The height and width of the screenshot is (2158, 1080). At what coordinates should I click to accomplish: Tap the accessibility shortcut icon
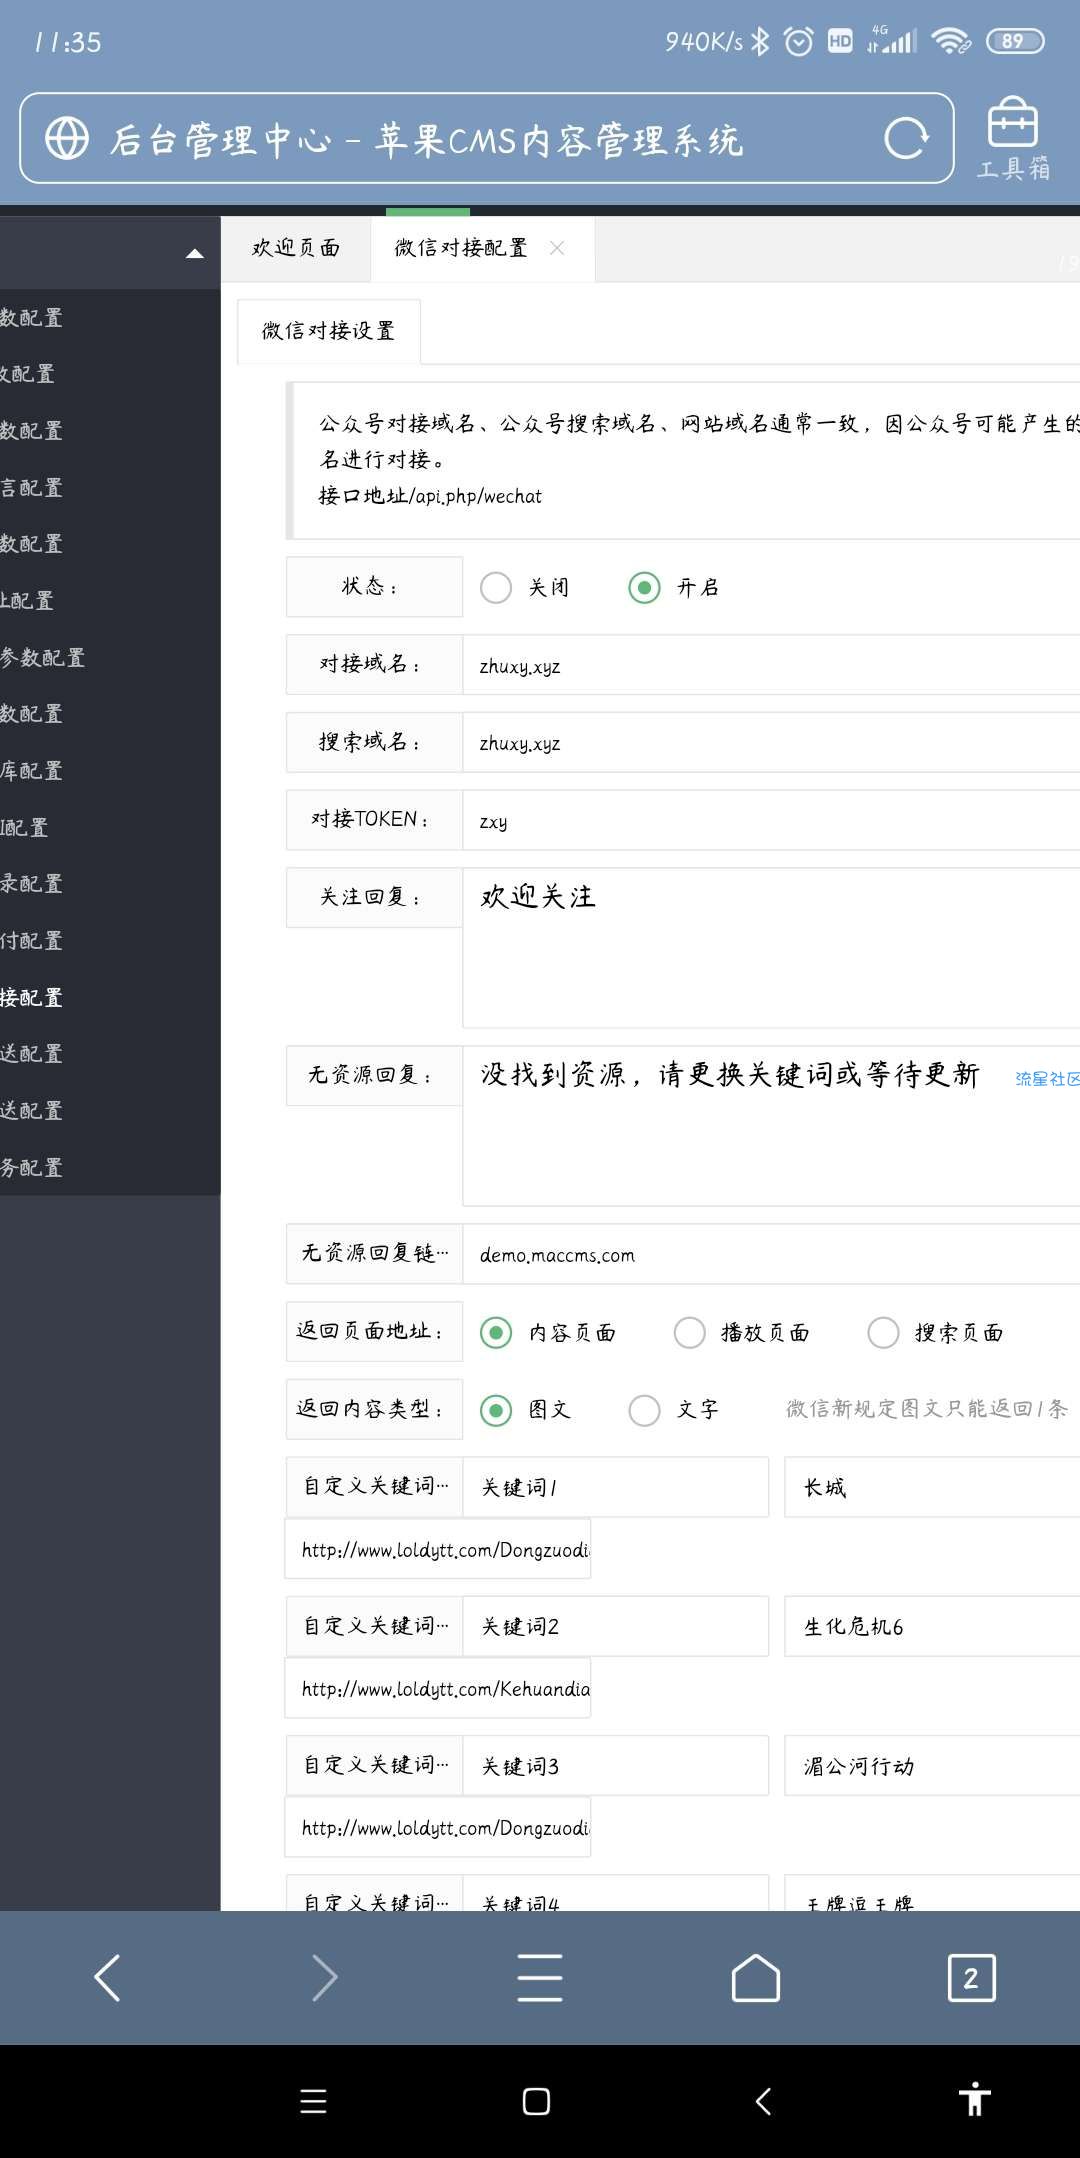975,2099
